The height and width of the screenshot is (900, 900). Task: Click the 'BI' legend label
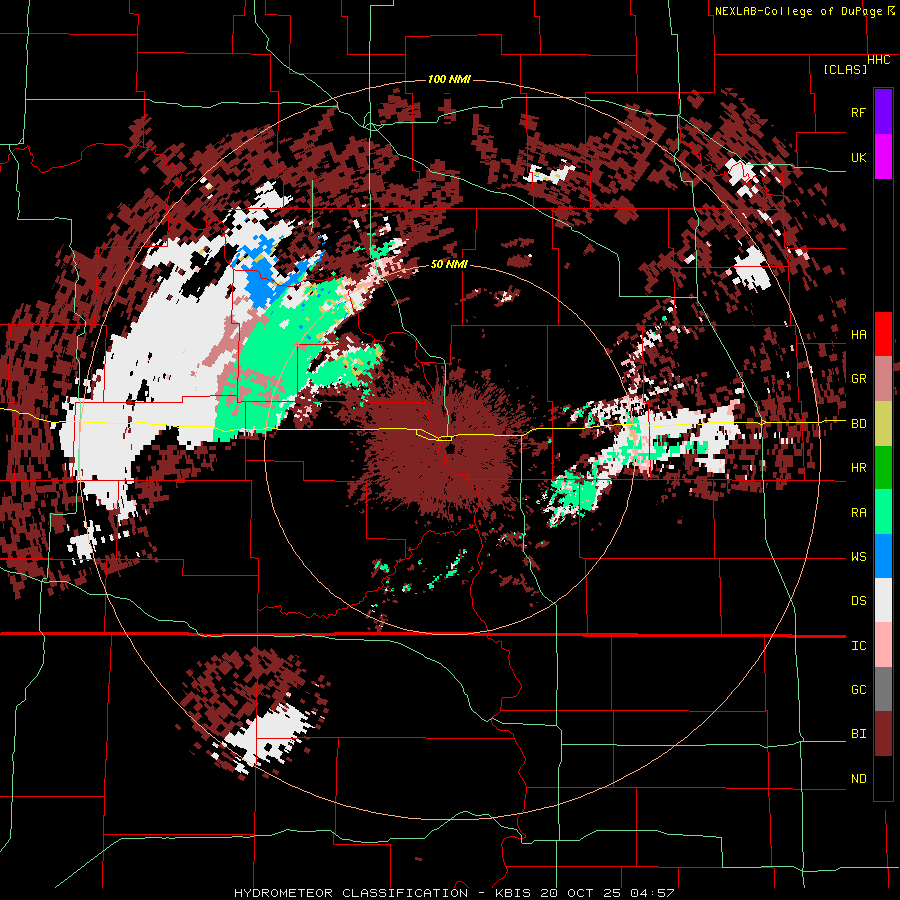[x=859, y=734]
